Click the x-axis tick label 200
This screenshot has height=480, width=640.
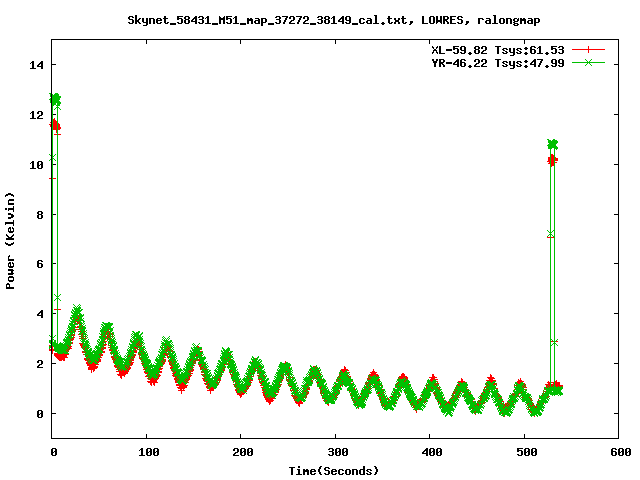click(243, 452)
